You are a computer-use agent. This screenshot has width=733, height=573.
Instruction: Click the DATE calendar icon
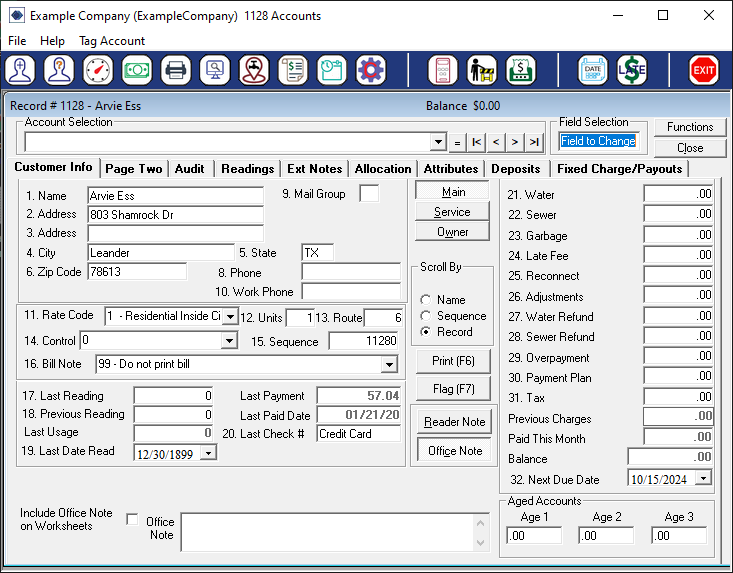click(593, 71)
